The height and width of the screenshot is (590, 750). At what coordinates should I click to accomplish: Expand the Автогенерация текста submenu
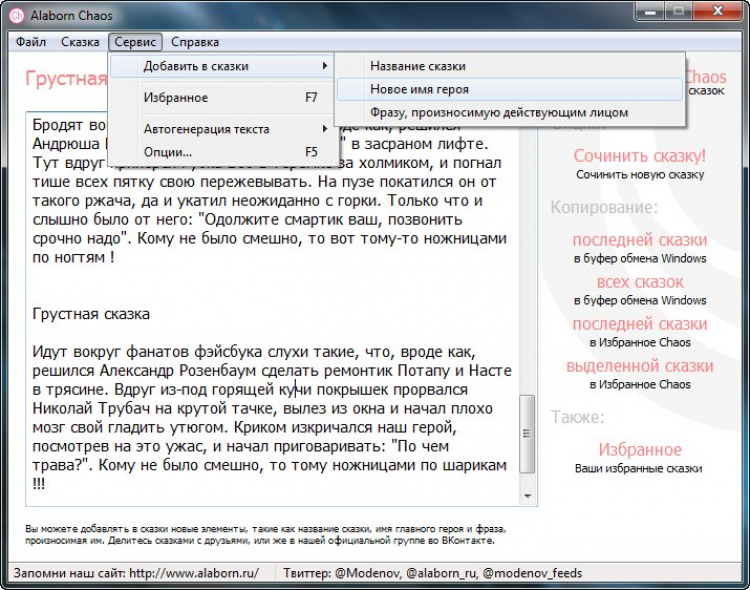click(222, 129)
